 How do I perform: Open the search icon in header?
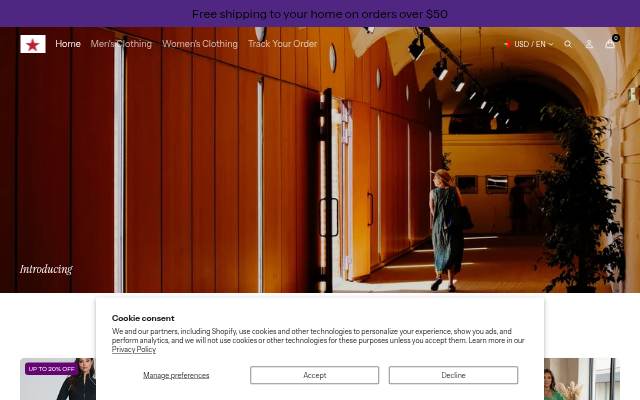[568, 44]
